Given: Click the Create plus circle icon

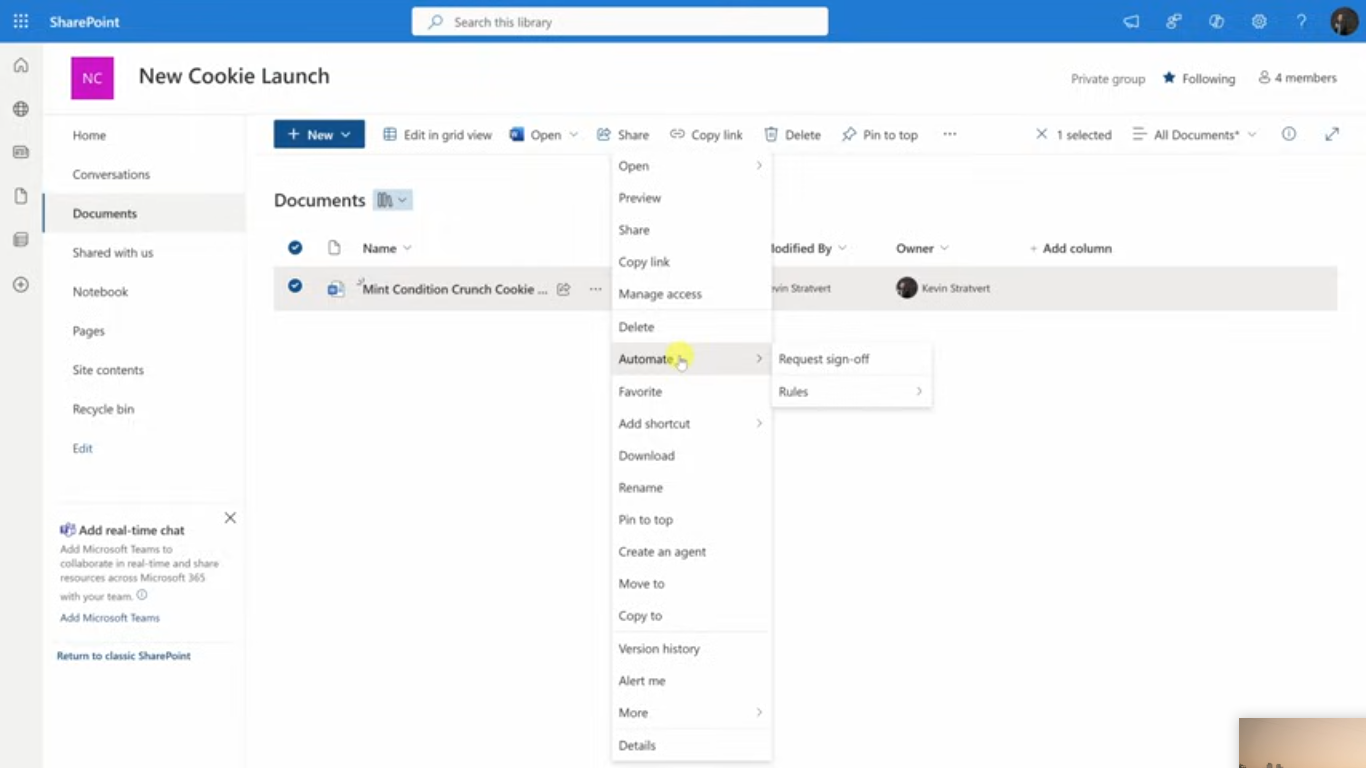Looking at the screenshot, I should (x=21, y=284).
